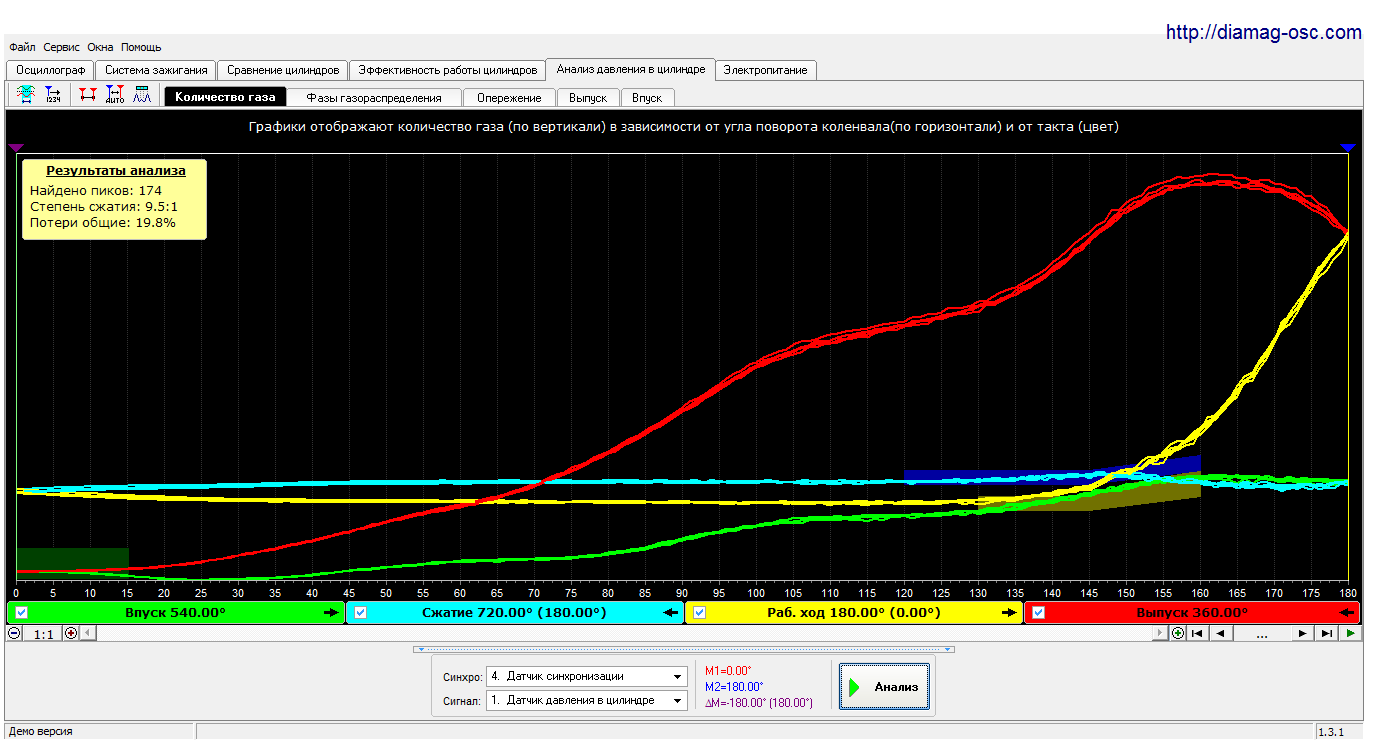Screen dimensions: 1376x744
Task: Open the Фазы газораспределения sub-tab
Action: [x=374, y=98]
